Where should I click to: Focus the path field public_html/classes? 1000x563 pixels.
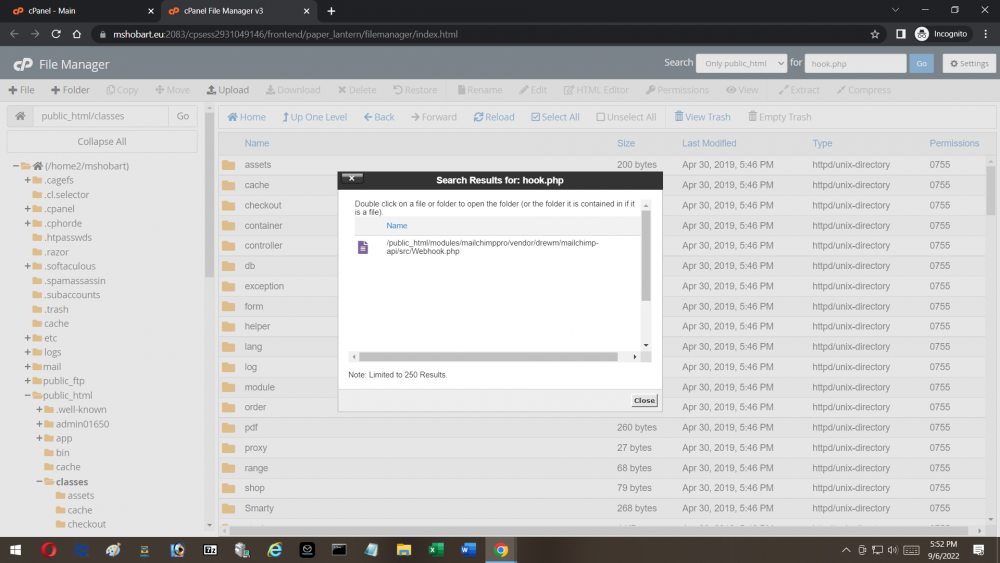[101, 116]
